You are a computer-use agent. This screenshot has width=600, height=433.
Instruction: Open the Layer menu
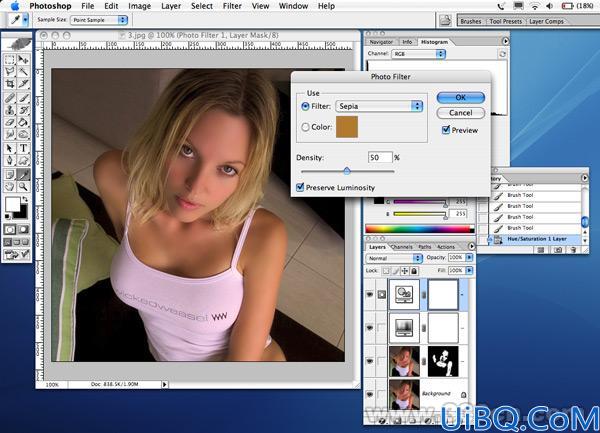171,6
